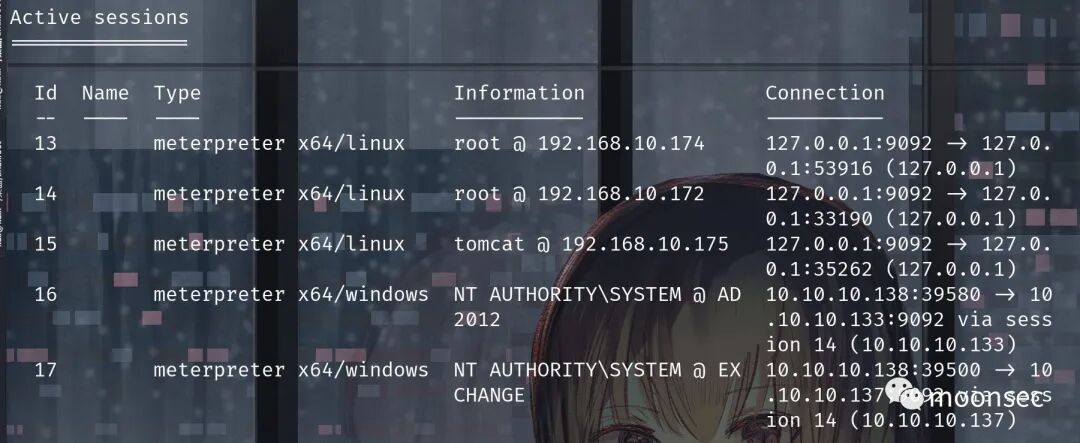Image resolution: width=1080 pixels, height=443 pixels.
Task: Click session Id 13
Action: [46, 143]
